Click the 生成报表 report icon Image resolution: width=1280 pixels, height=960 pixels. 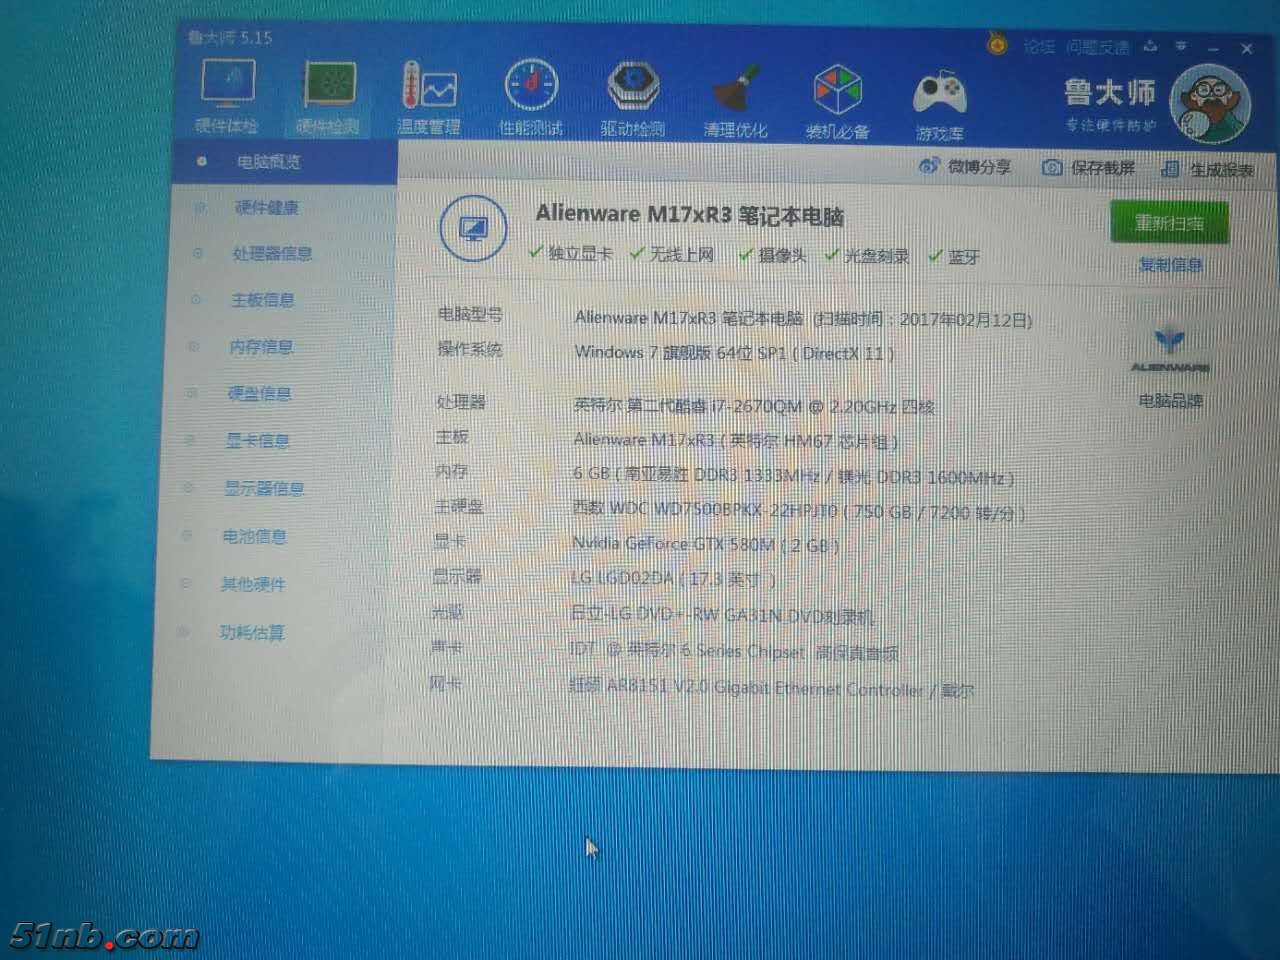tap(1169, 169)
